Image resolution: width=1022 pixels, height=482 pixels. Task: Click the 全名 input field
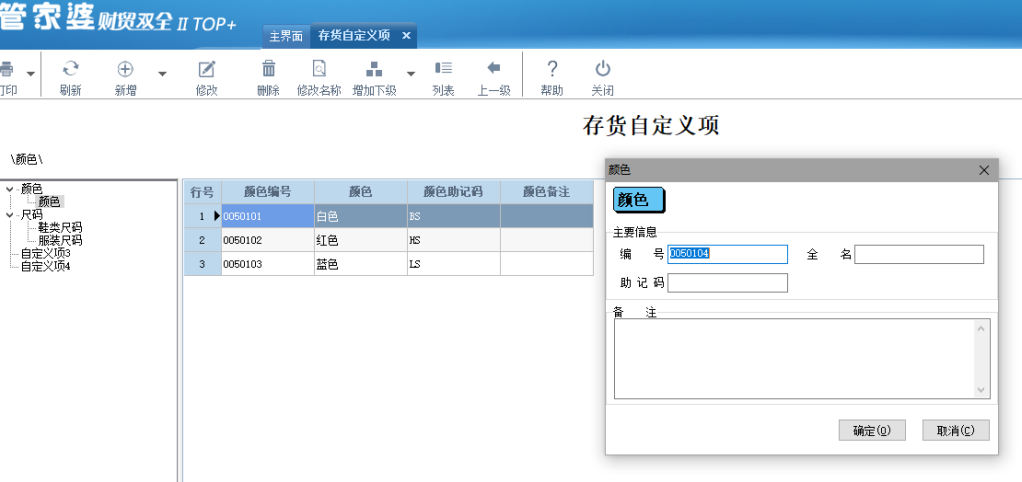tap(919, 254)
